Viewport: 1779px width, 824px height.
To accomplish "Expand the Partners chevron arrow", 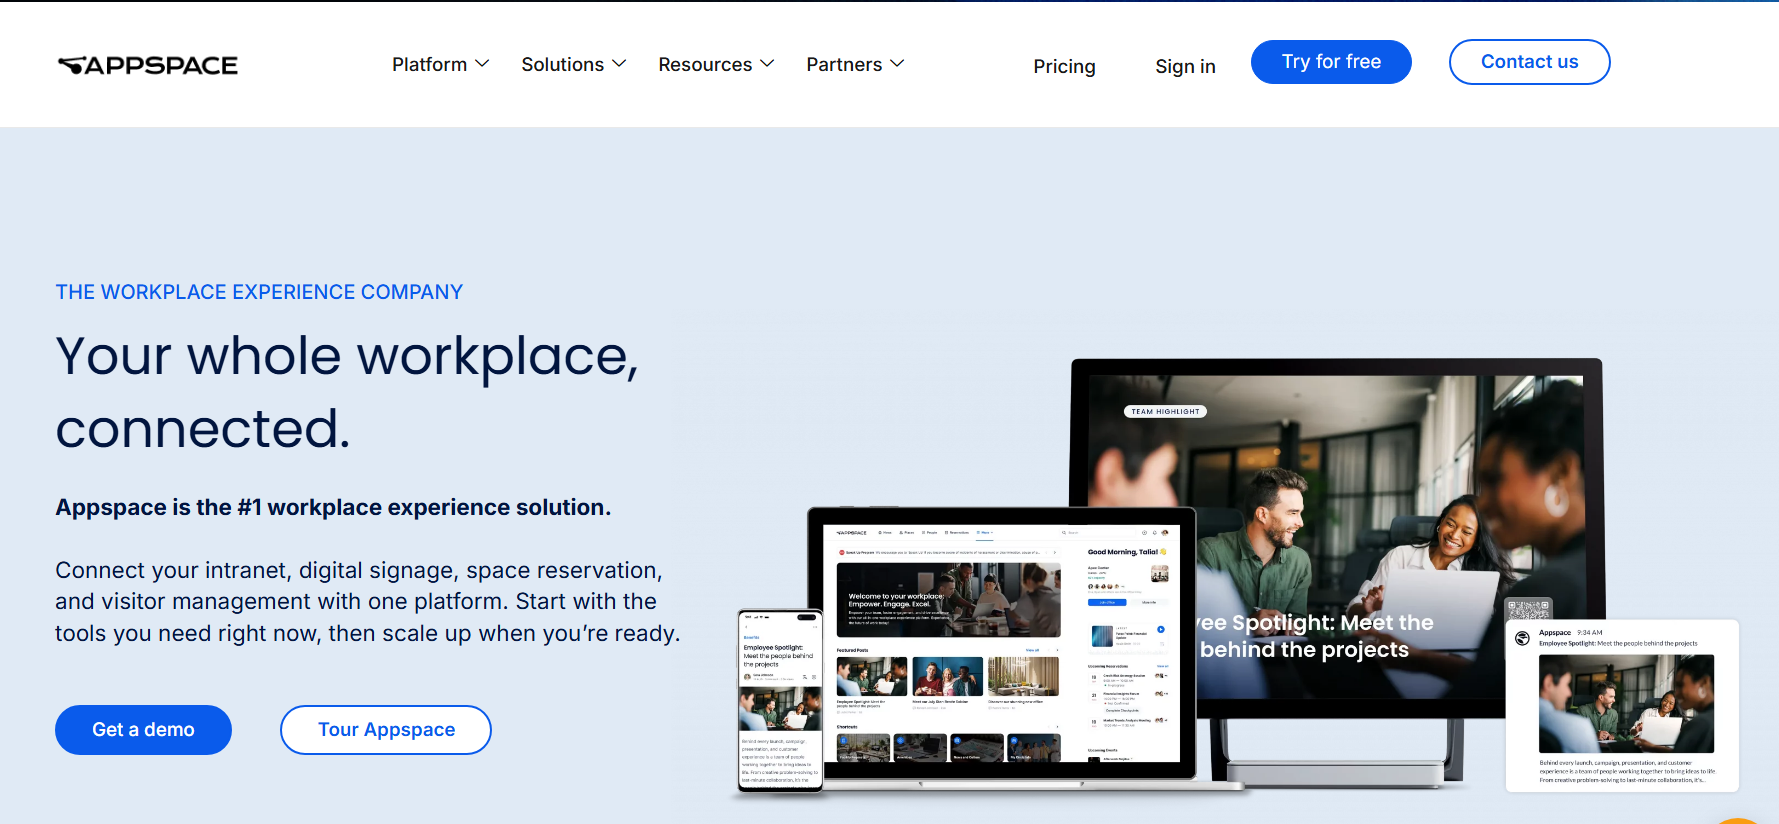I will click(897, 63).
